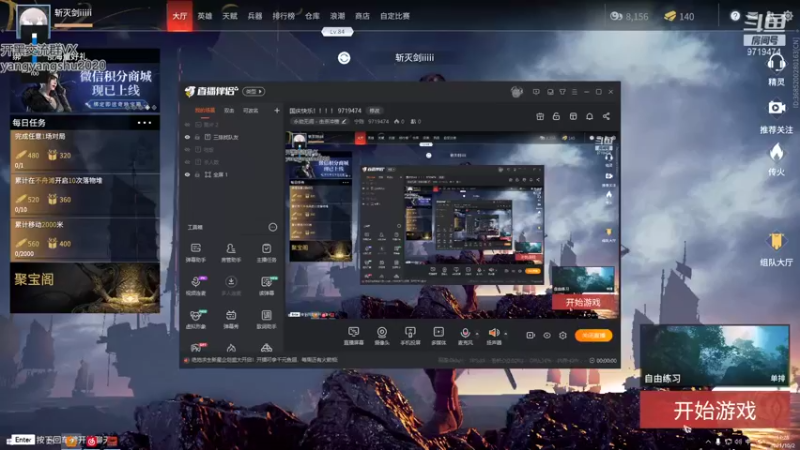Open the gift box icon in room bar
This screenshot has width=800, height=450.
(x=540, y=116)
